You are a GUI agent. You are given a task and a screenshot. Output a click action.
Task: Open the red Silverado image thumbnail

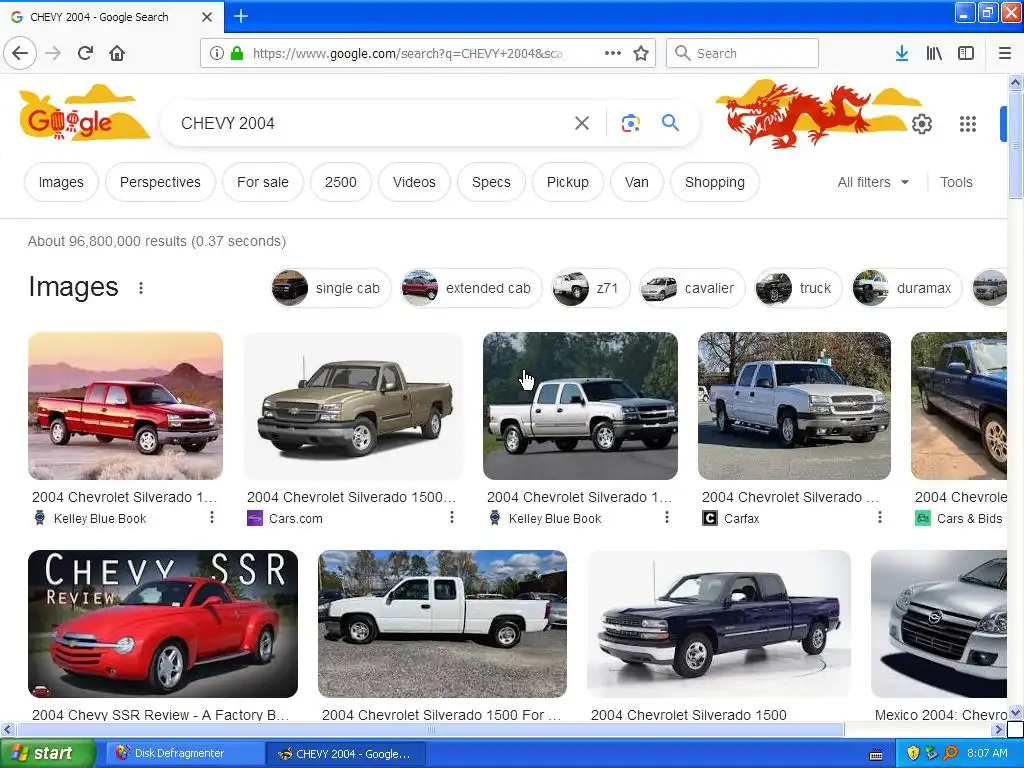tap(125, 406)
